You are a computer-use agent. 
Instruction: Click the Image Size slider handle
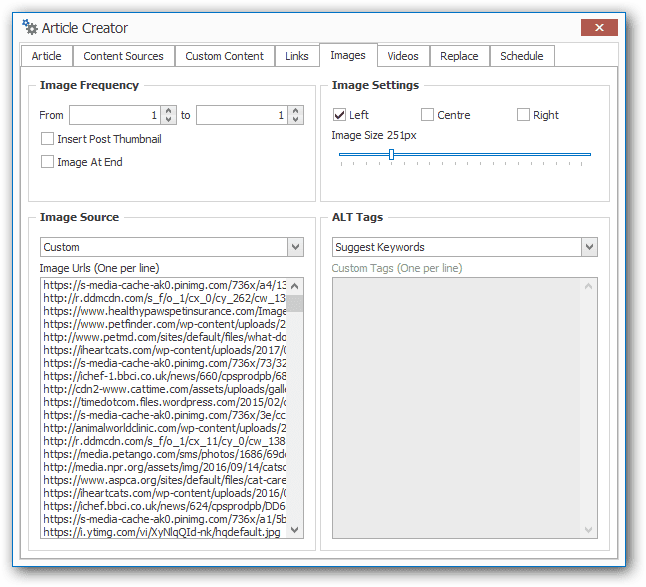coord(391,154)
